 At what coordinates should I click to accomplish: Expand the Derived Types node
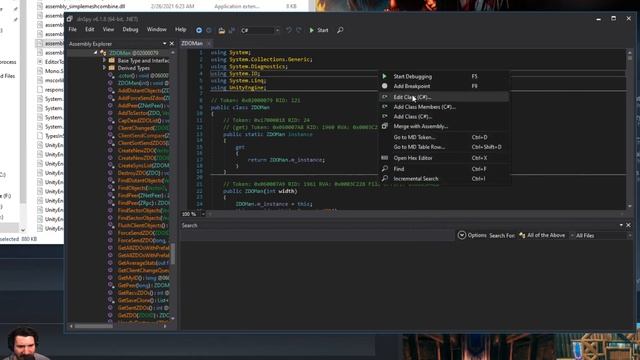pos(104,68)
